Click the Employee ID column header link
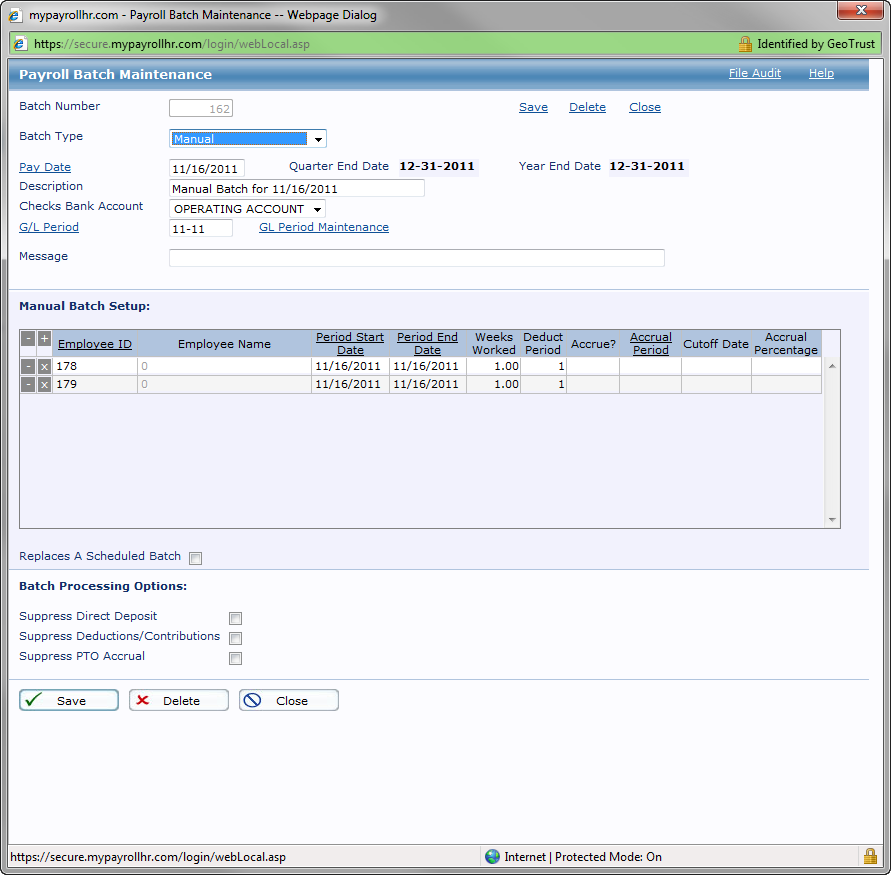The image size is (891, 875). (95, 344)
